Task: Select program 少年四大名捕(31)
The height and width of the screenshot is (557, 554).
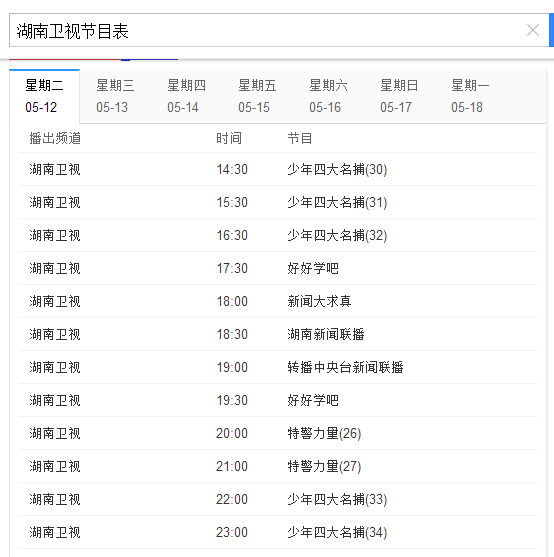Action: pyautogui.click(x=337, y=202)
